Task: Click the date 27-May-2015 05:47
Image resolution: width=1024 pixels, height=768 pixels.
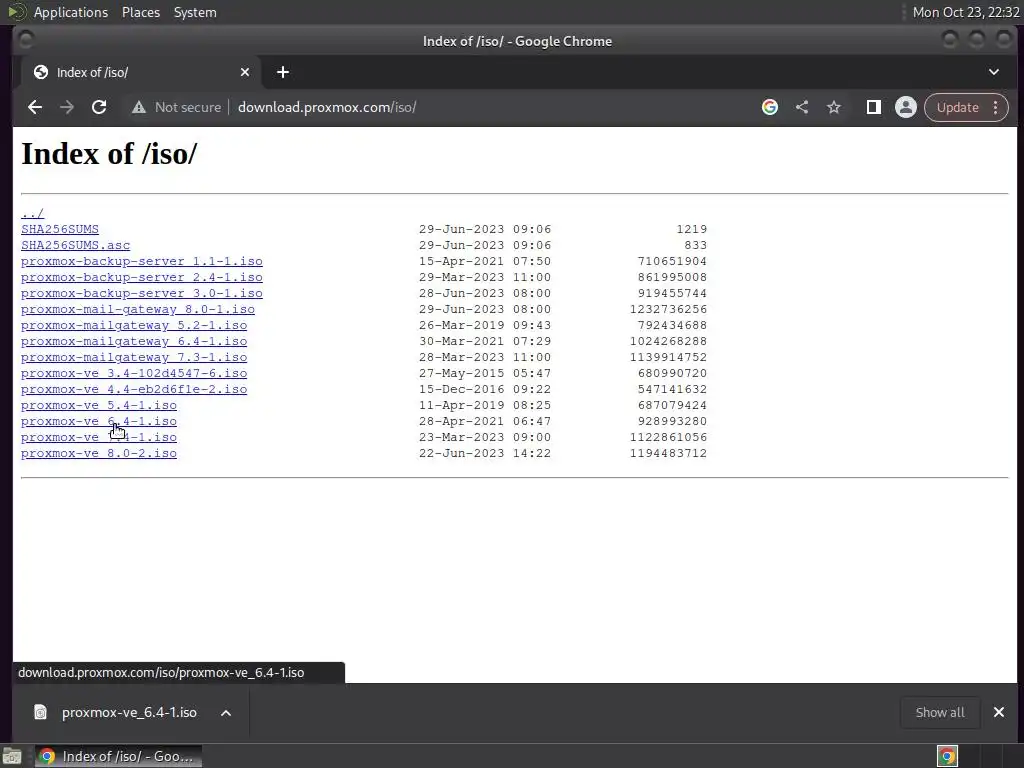Action: [485, 374]
